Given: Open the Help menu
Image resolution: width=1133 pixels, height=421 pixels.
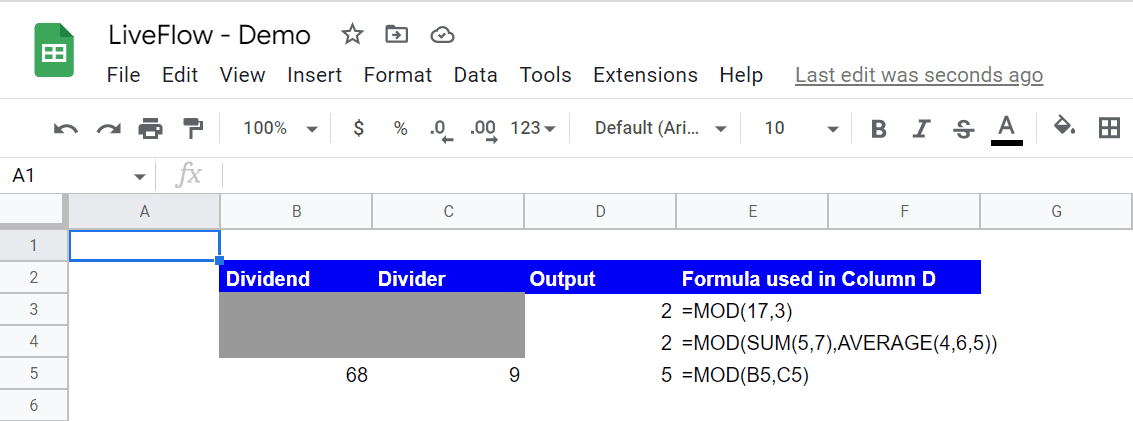Looking at the screenshot, I should pos(741,75).
